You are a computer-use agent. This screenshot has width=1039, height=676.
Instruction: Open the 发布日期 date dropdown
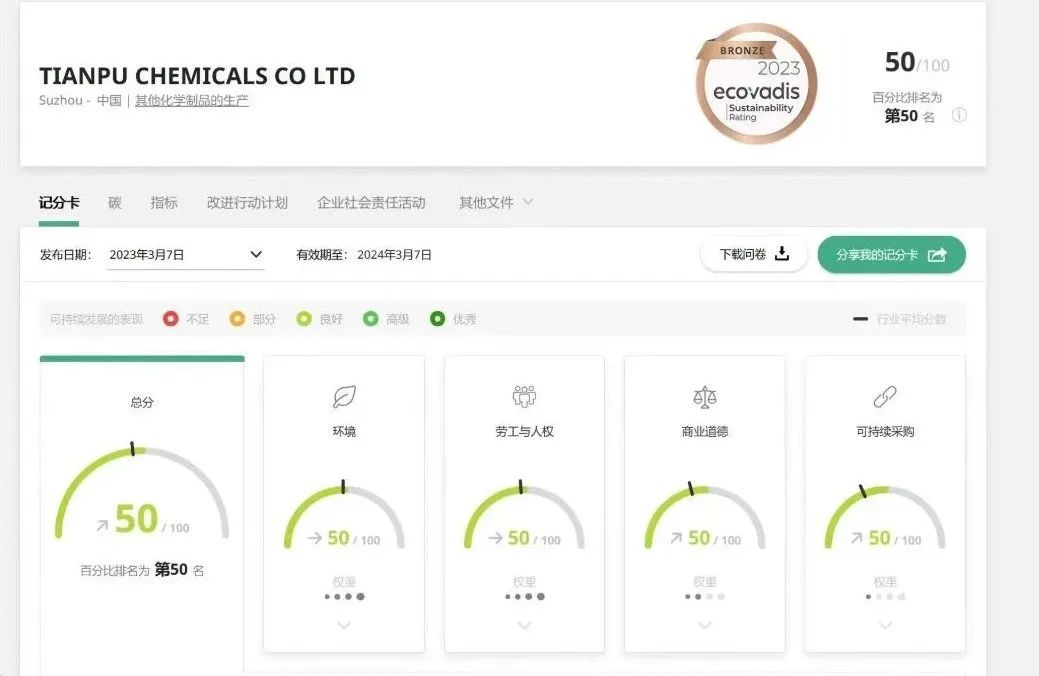tap(186, 254)
